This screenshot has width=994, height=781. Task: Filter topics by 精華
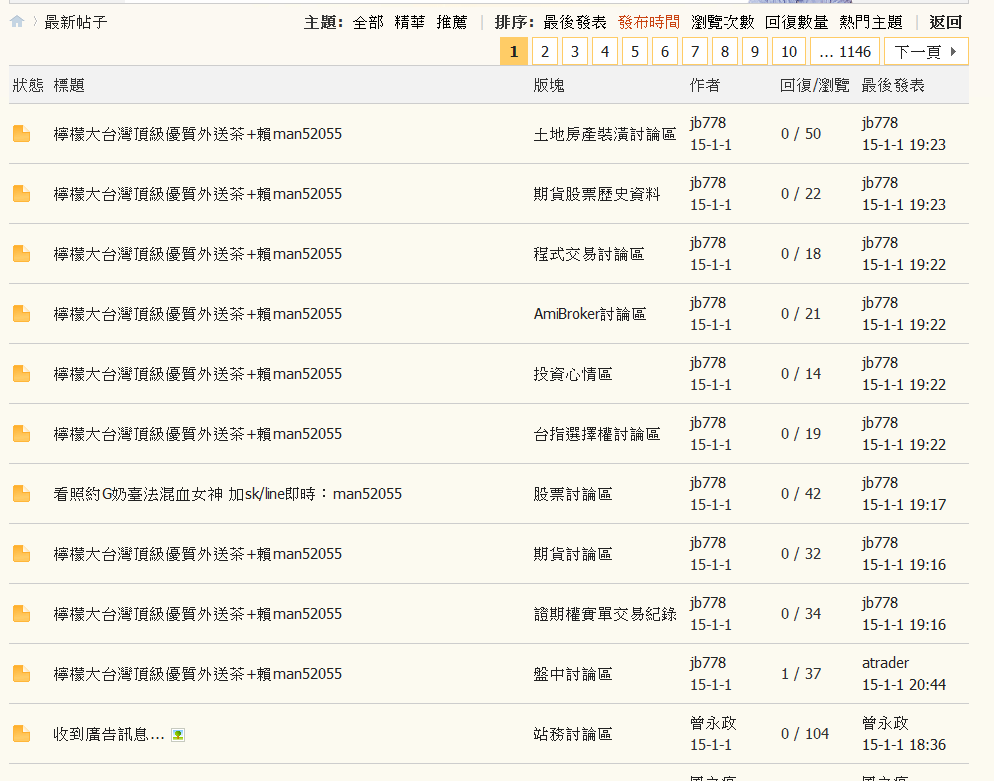pos(410,22)
